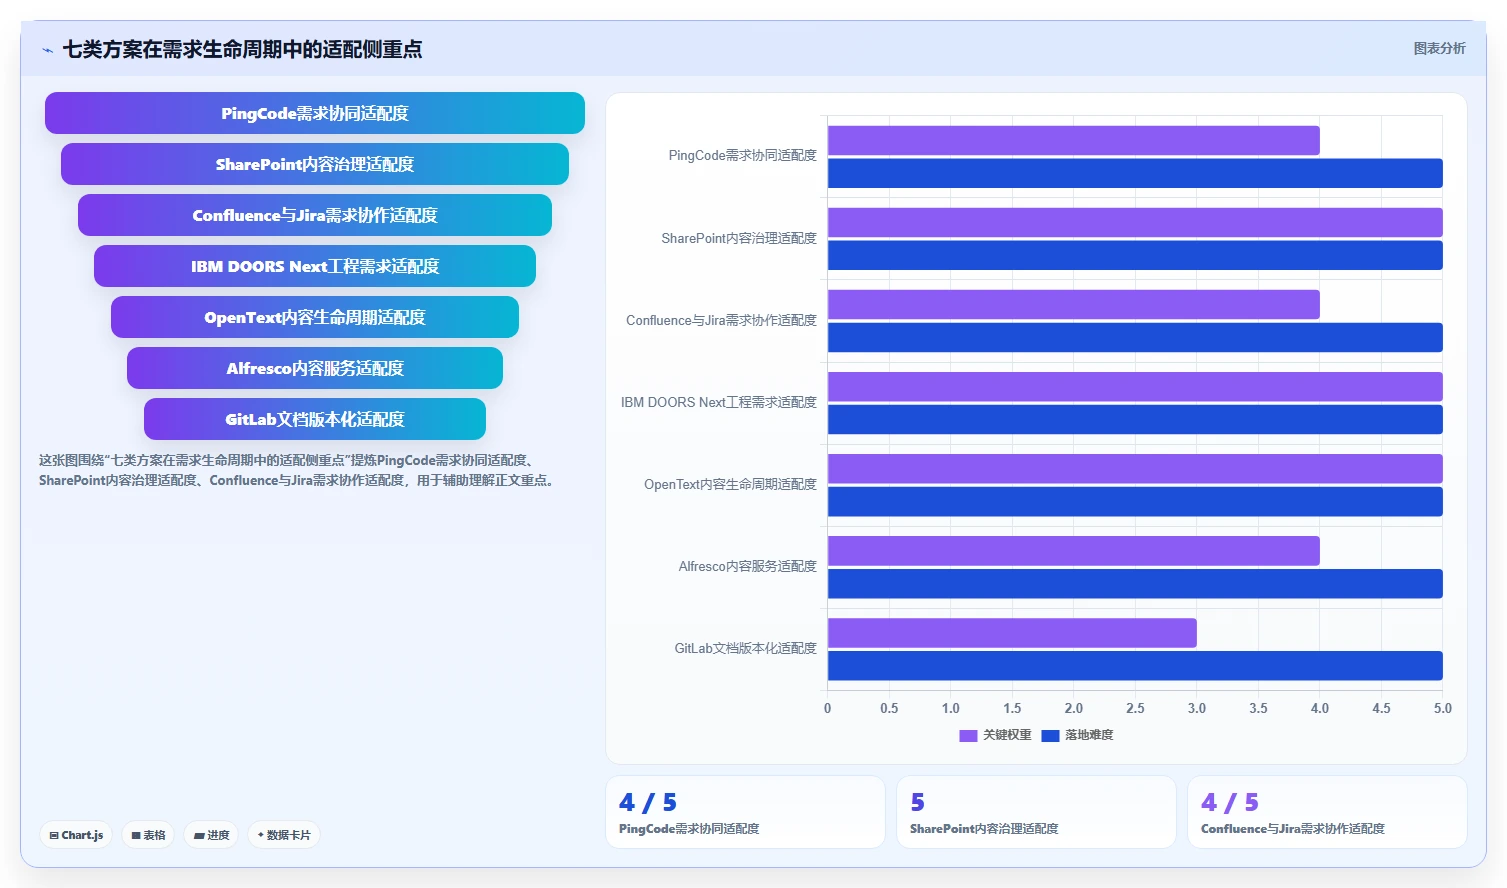
Task: Toggle the 关键权重 legend swatch
Action: pos(968,735)
